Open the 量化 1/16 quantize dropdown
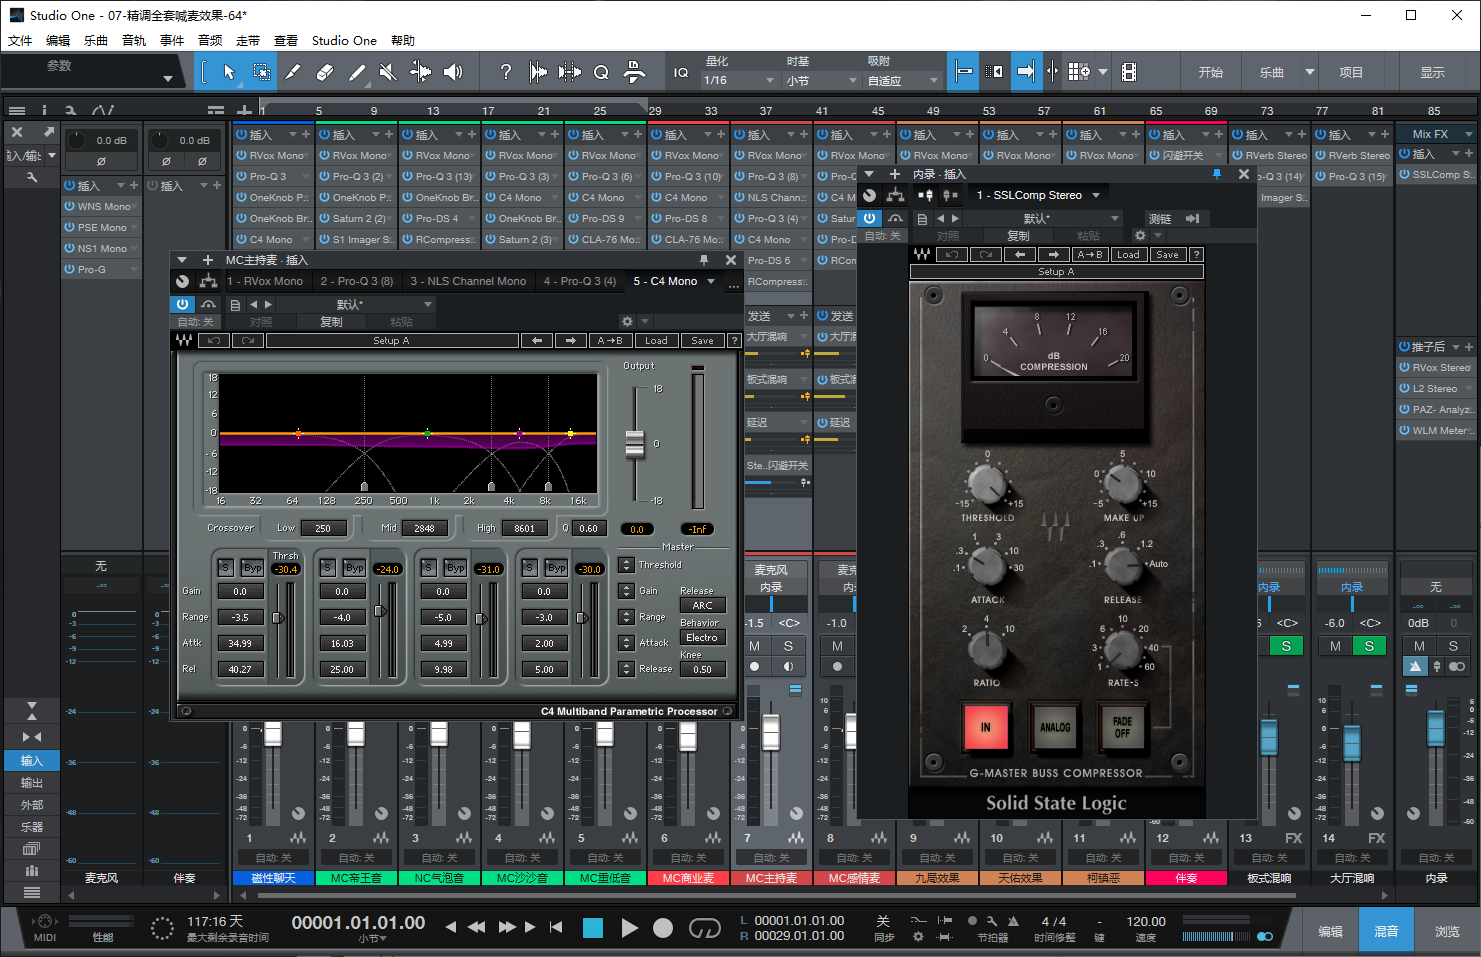1481x957 pixels. tap(739, 81)
